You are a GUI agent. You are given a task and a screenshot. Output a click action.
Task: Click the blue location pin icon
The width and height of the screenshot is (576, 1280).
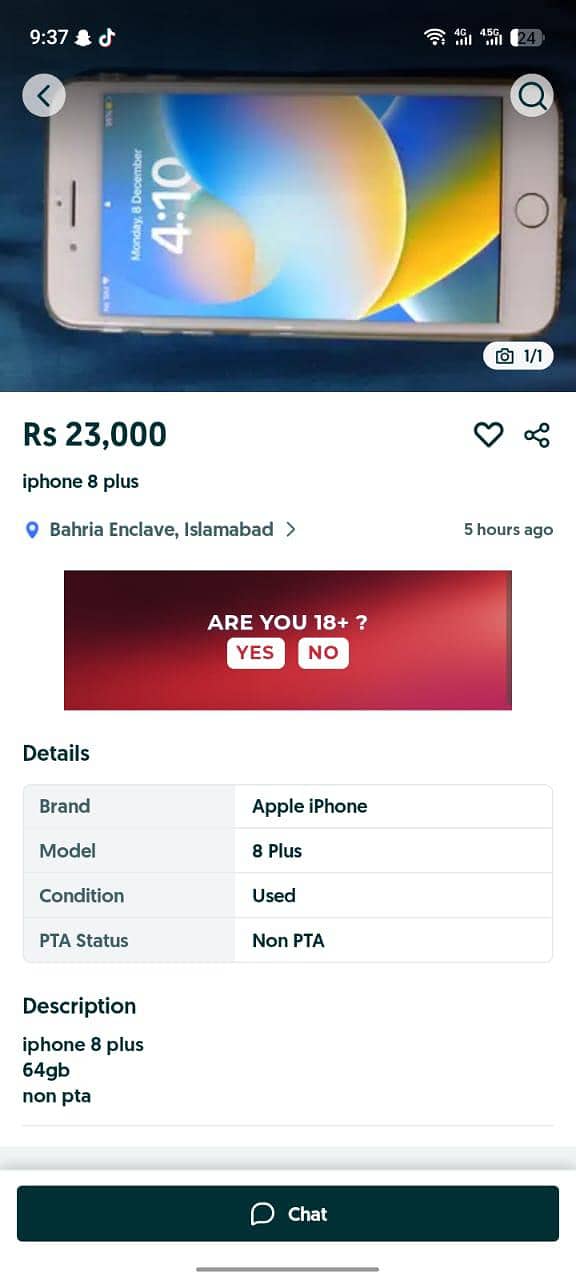(33, 530)
